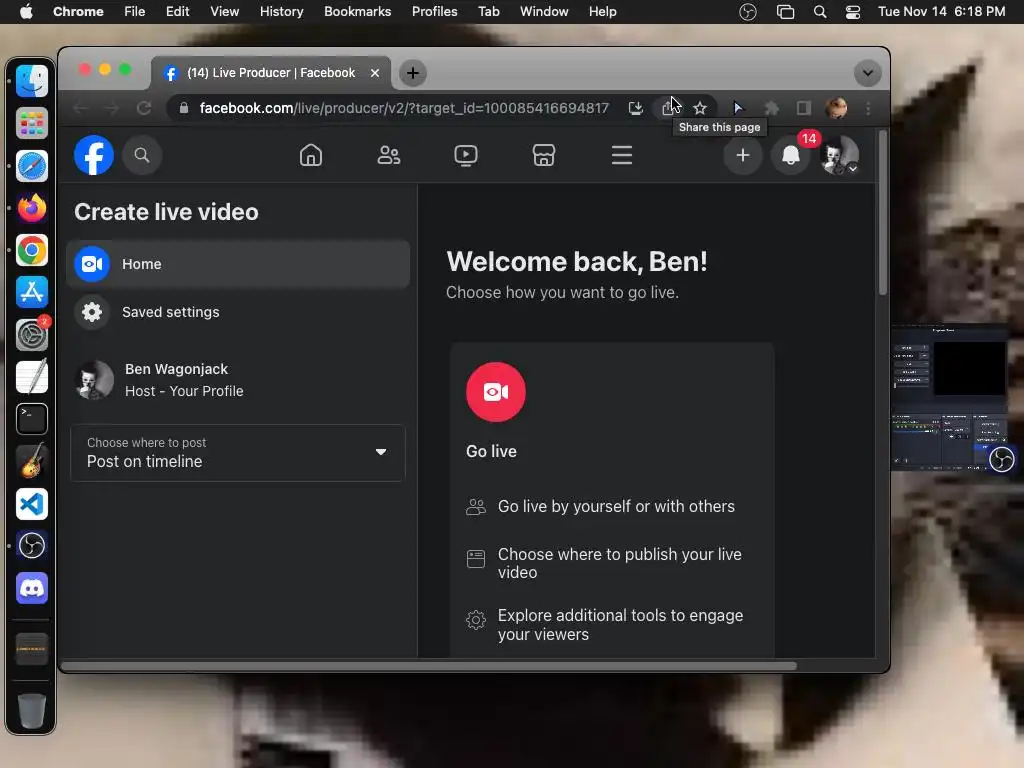Open the Edit menu
Viewport: 1024px width, 768px height.
tap(178, 12)
